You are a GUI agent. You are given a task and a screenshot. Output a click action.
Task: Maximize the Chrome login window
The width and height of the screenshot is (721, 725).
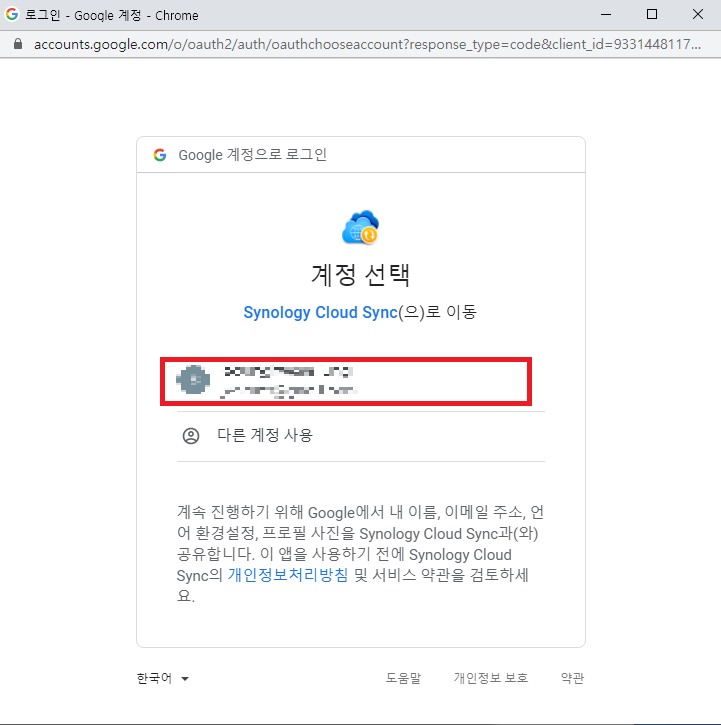coord(652,15)
